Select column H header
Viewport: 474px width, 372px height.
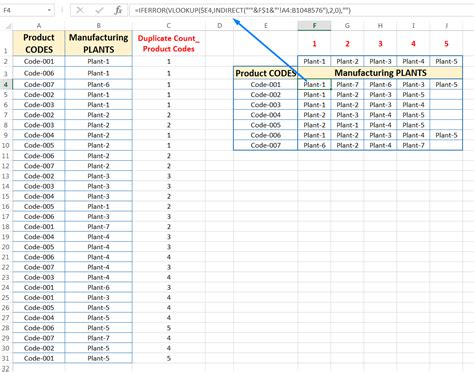point(380,26)
